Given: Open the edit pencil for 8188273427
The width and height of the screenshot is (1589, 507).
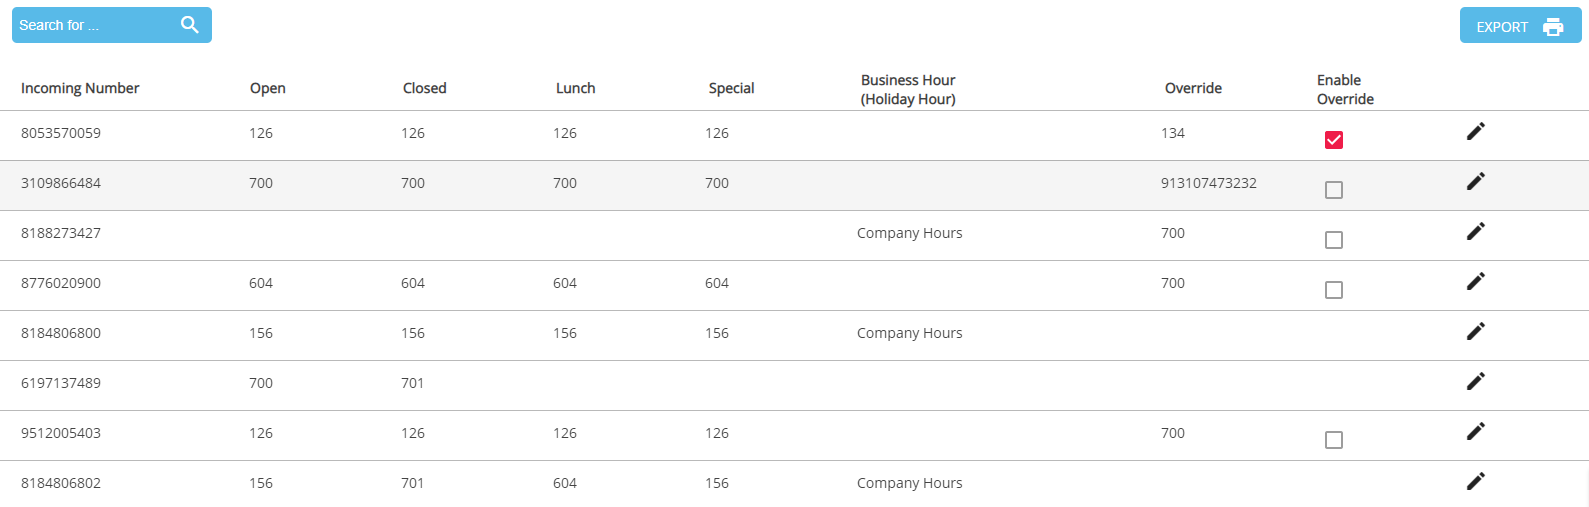Looking at the screenshot, I should click(x=1475, y=231).
